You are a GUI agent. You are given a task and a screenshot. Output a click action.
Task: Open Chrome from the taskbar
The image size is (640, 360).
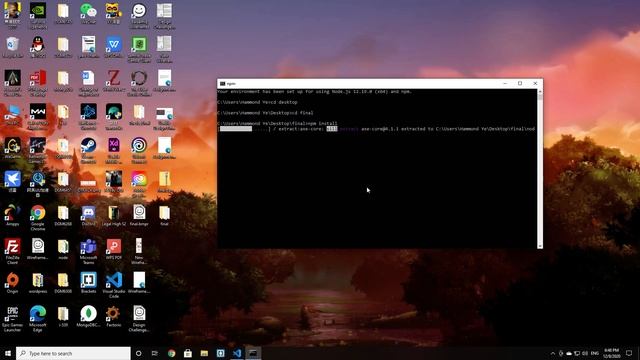171,353
